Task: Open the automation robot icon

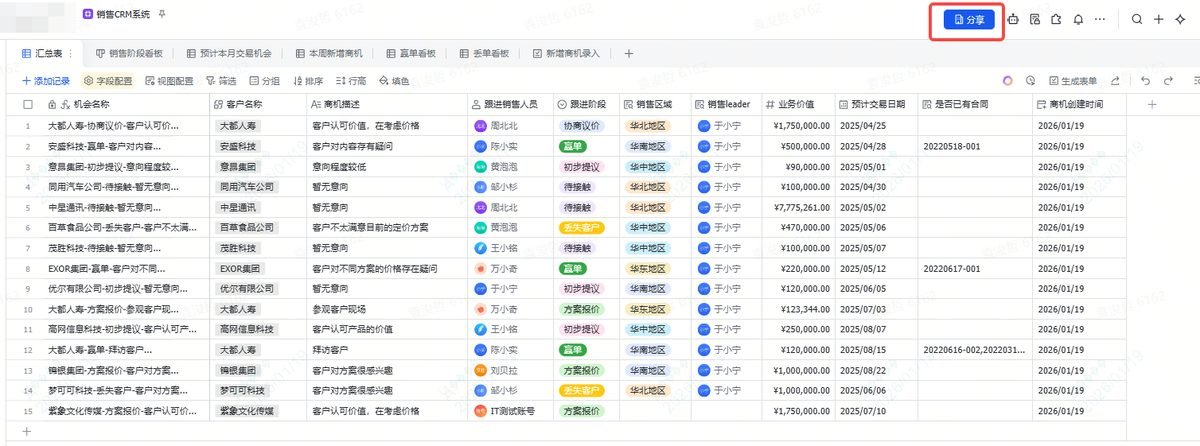Action: [x=1013, y=19]
